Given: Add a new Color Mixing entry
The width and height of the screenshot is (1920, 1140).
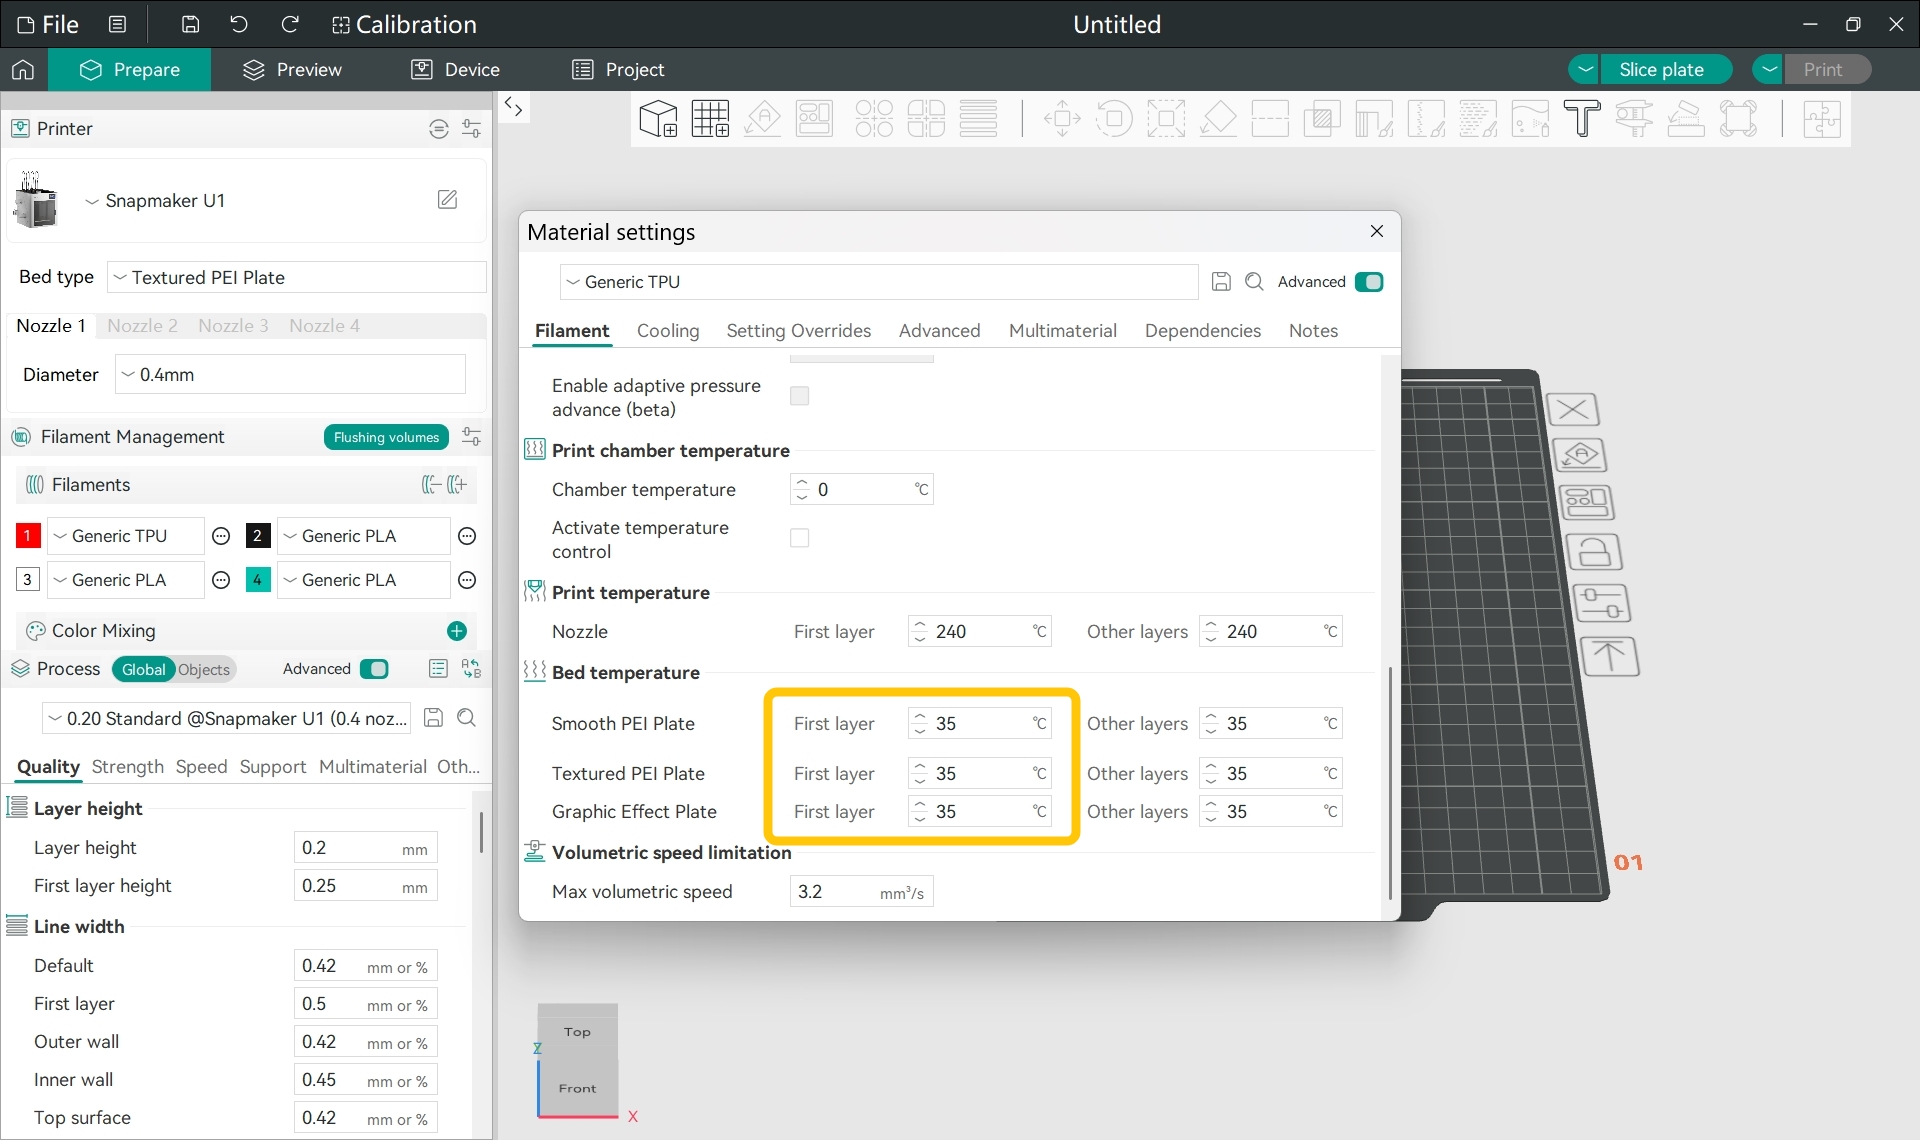Looking at the screenshot, I should [457, 631].
